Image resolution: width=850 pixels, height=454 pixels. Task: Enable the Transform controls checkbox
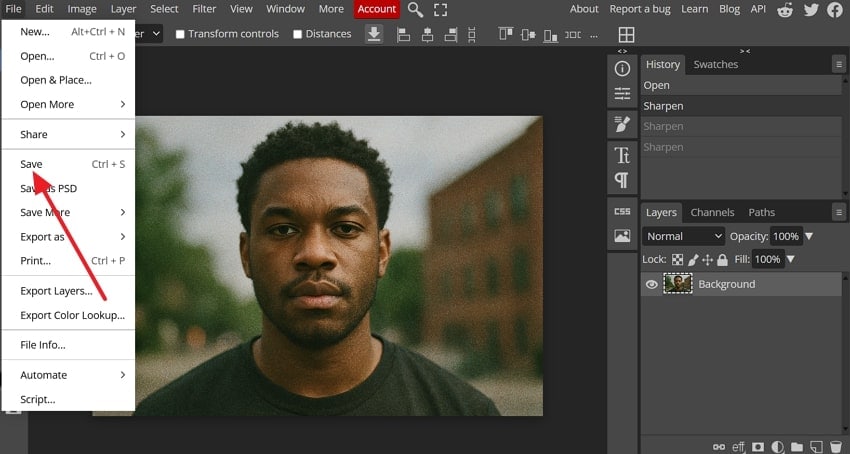(180, 34)
